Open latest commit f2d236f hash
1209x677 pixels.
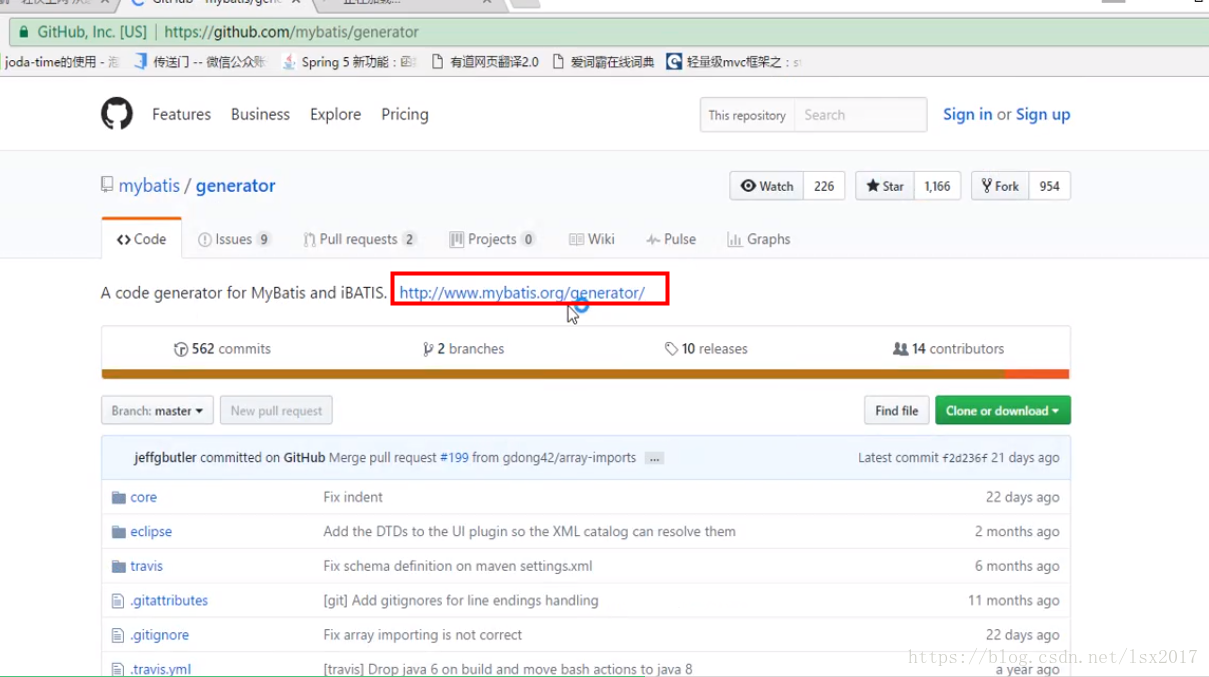(x=965, y=458)
